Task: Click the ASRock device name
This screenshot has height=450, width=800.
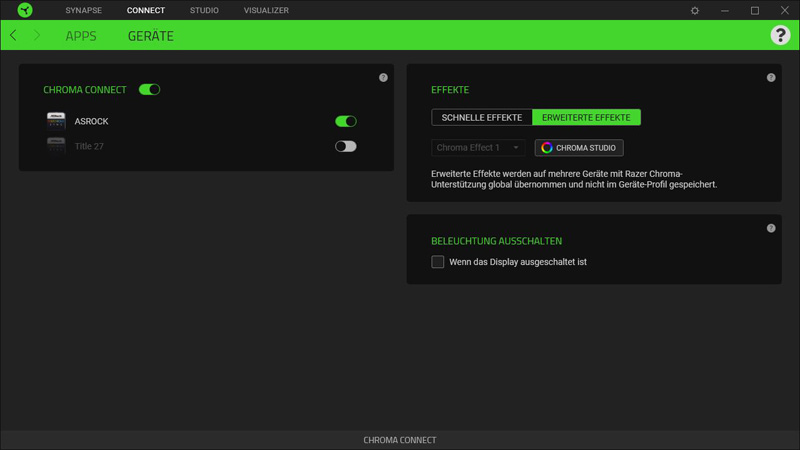Action: point(91,121)
